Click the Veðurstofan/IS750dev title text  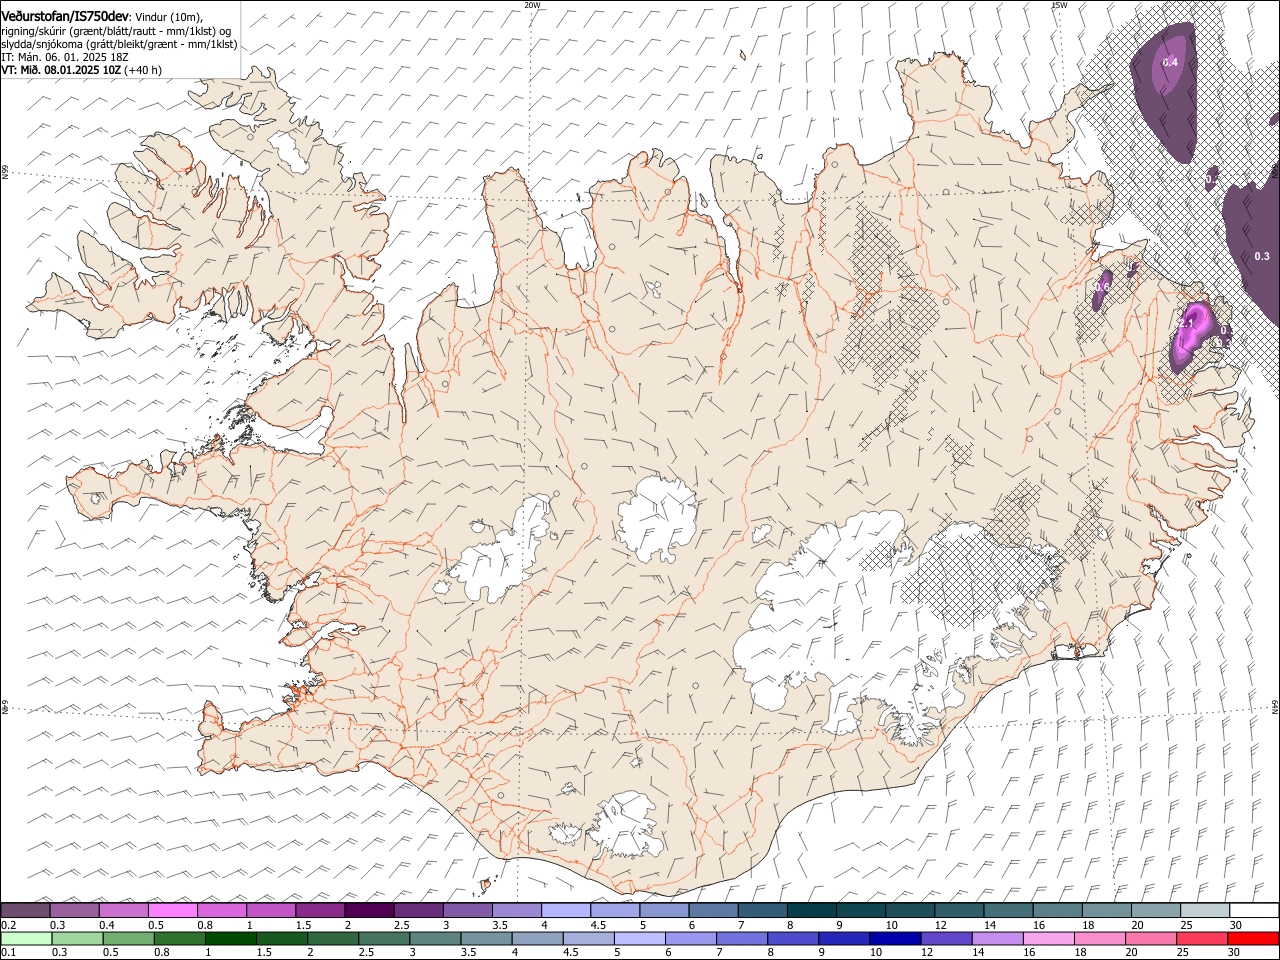65,16
